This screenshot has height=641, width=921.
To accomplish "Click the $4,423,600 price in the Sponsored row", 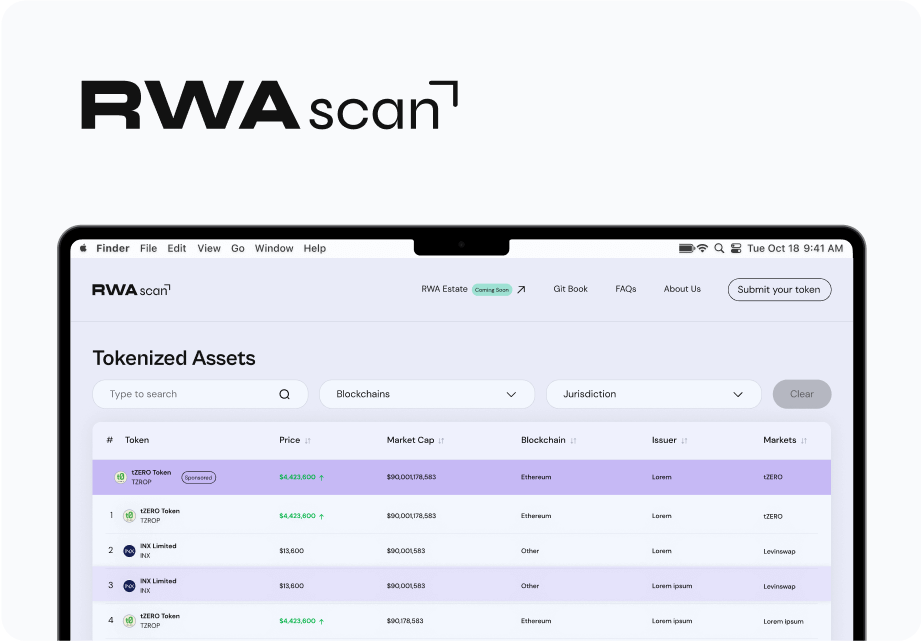I will click(297, 477).
